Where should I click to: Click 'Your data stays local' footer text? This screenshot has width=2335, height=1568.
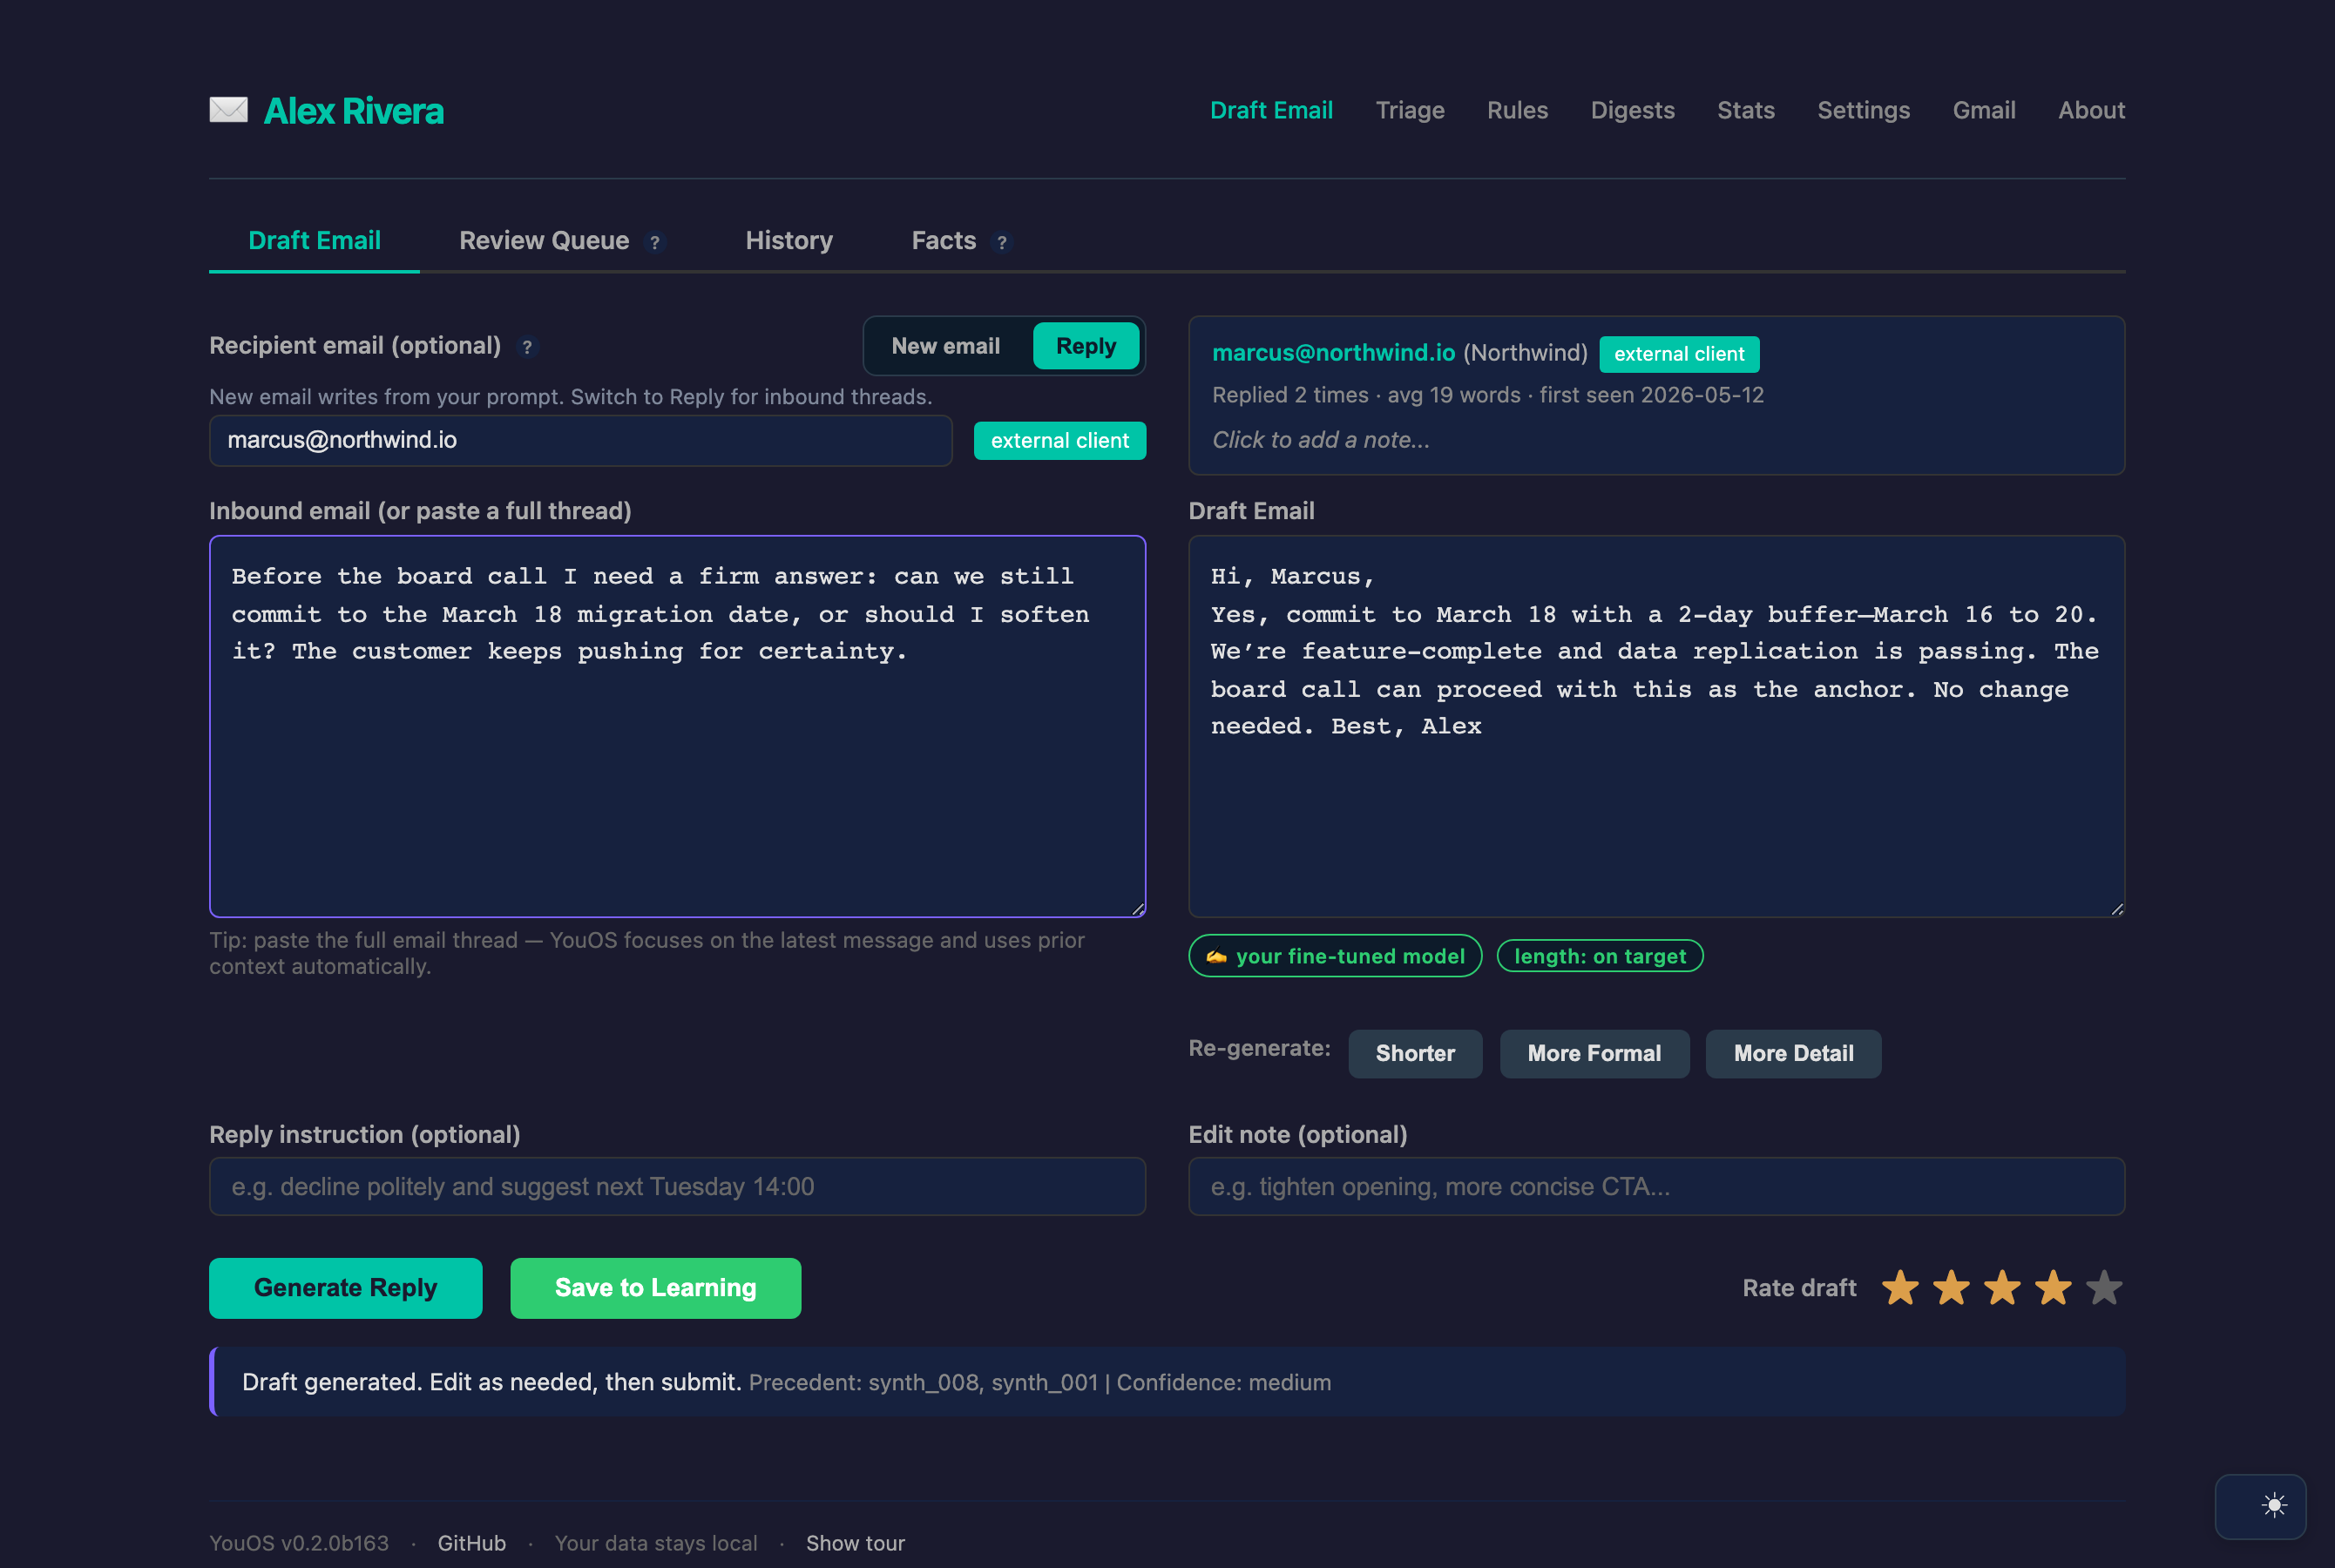(x=655, y=1543)
